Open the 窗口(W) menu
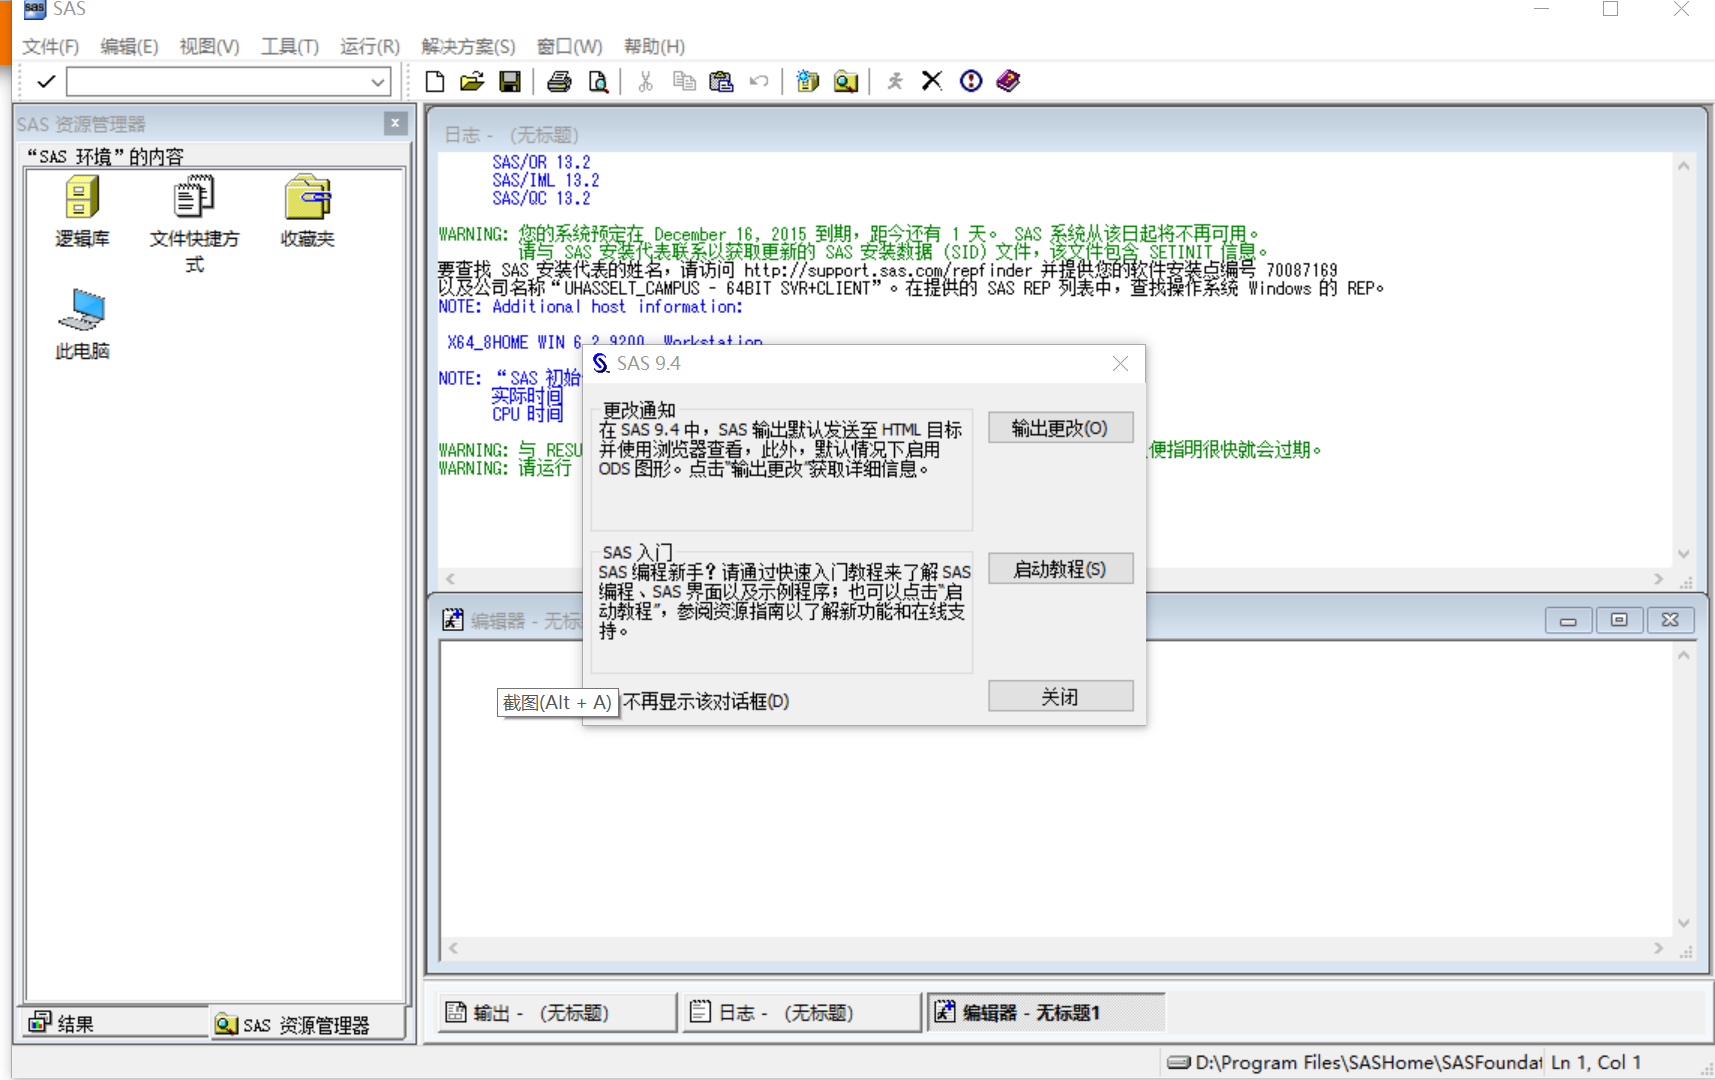1715x1080 pixels. [x=569, y=46]
